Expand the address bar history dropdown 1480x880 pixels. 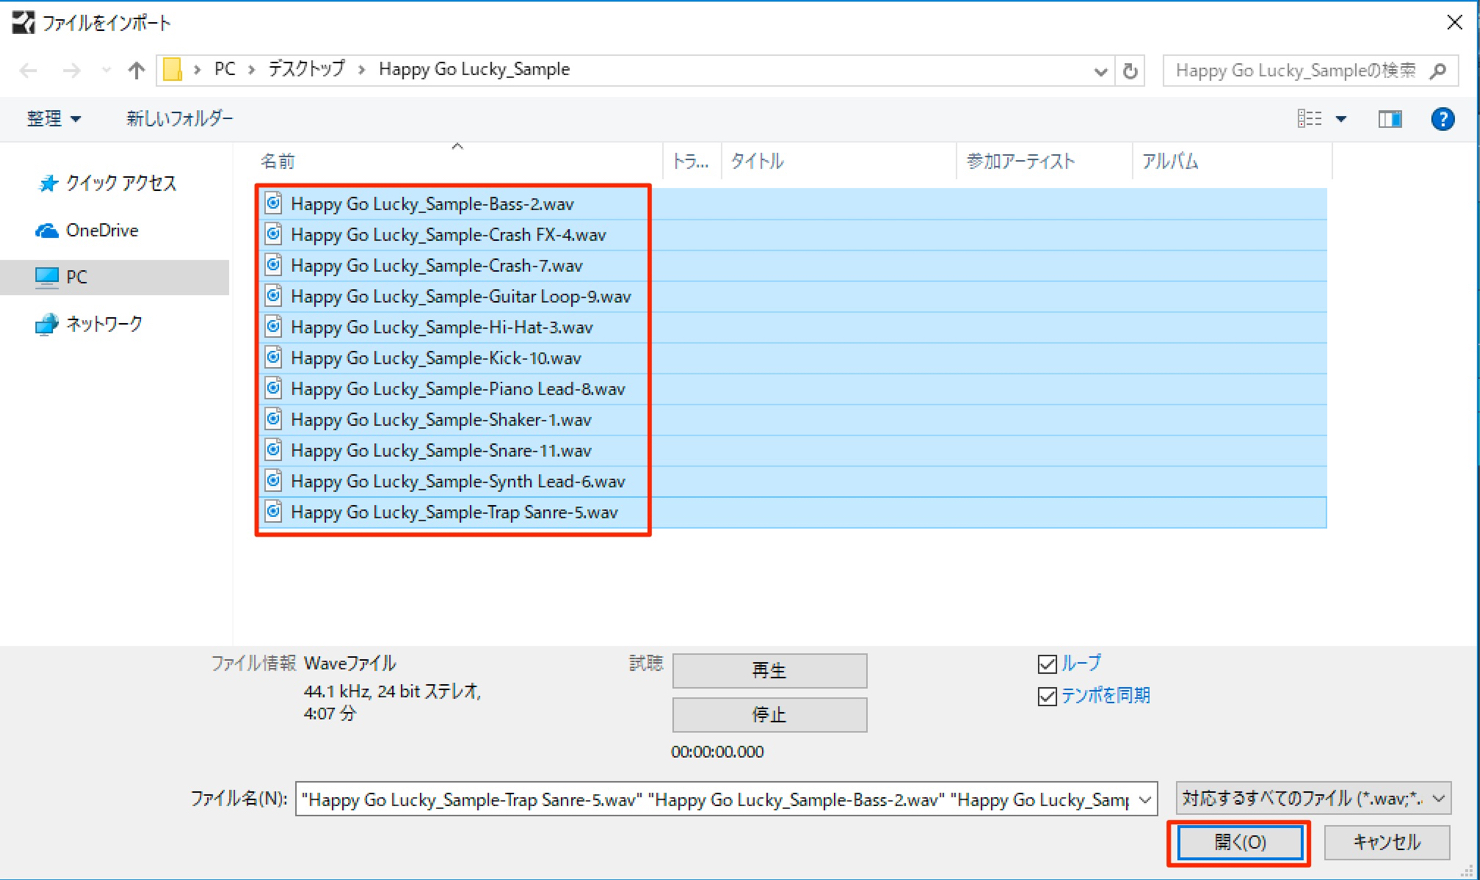coord(1100,71)
